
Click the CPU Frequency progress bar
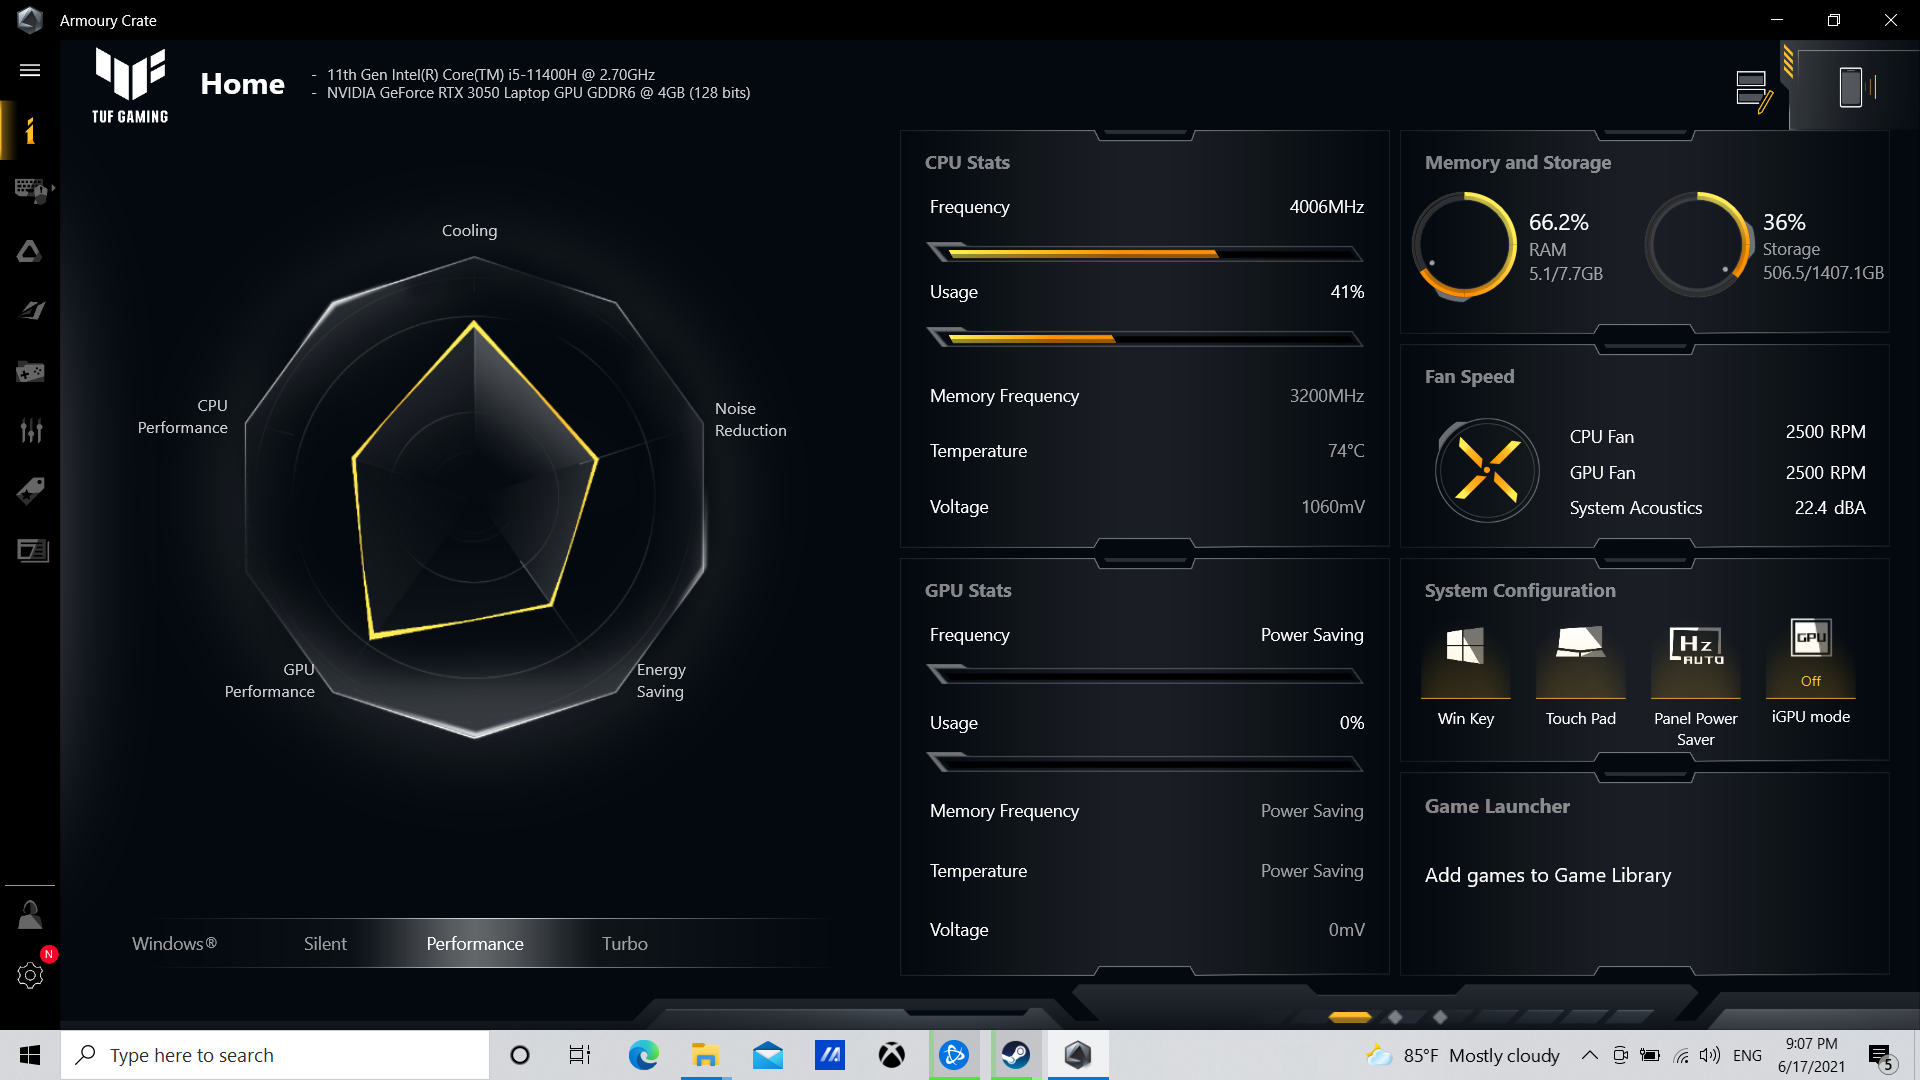click(x=1145, y=253)
